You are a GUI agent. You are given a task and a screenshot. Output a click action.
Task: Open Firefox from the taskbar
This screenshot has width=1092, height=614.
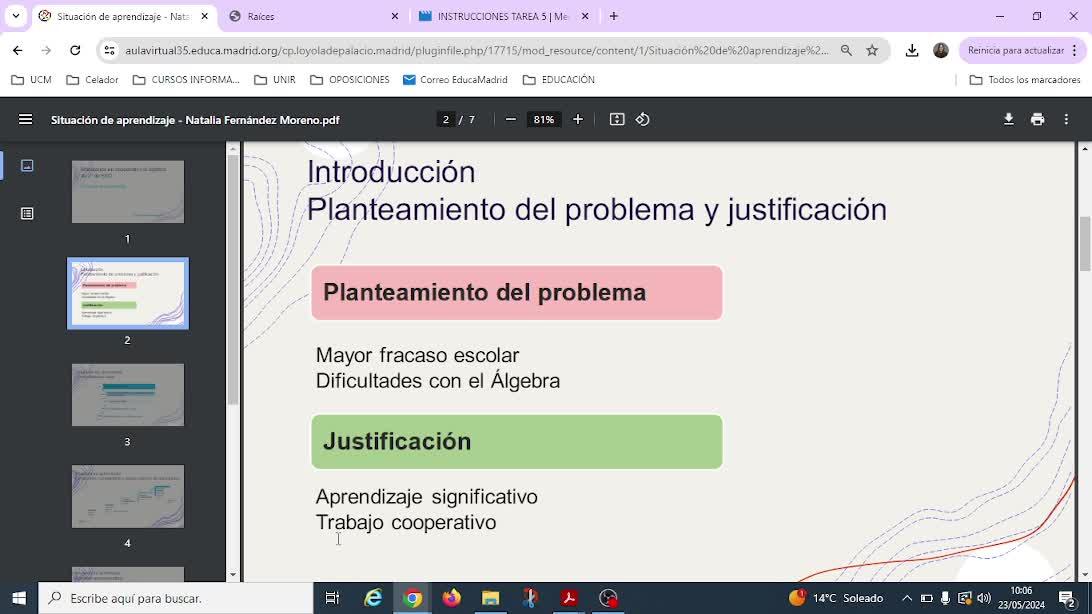pyautogui.click(x=451, y=598)
